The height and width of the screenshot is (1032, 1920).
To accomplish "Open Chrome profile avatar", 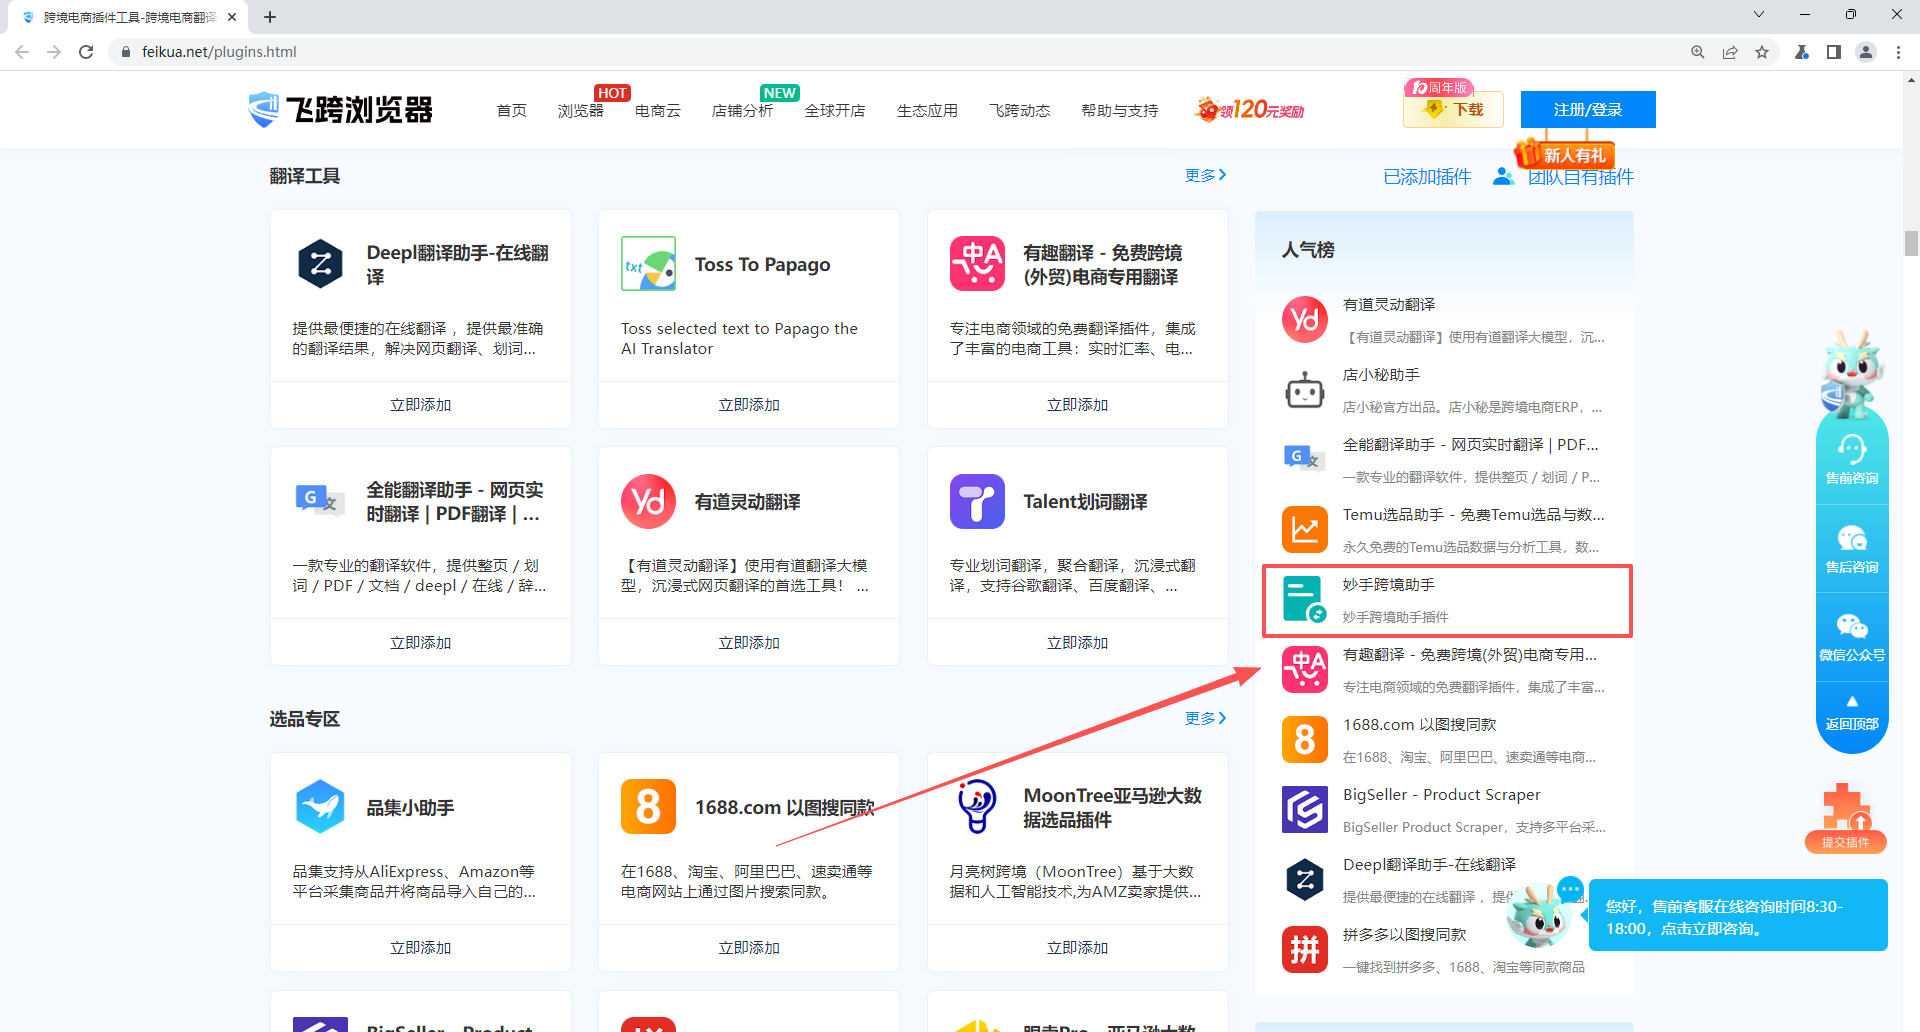I will pos(1866,52).
